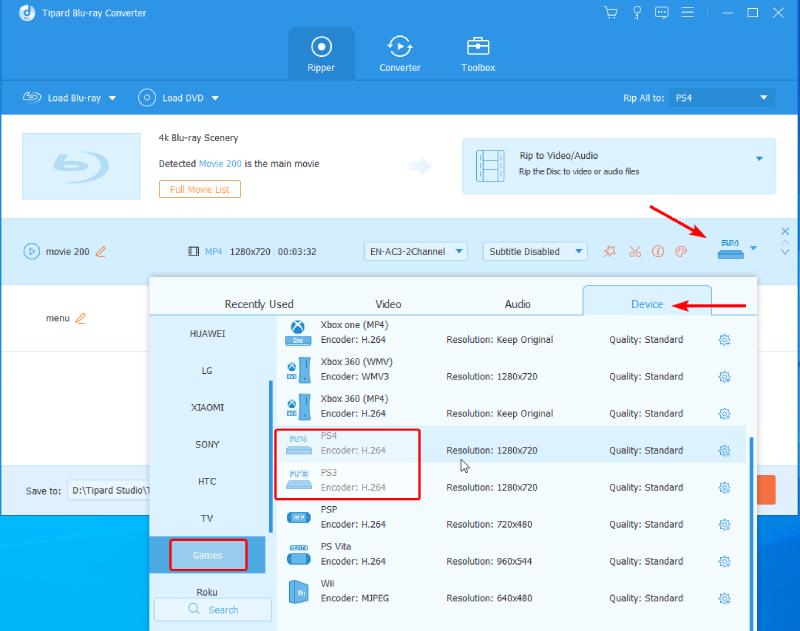This screenshot has height=631, width=800.
Task: Select the Roku device category
Action: click(x=207, y=592)
